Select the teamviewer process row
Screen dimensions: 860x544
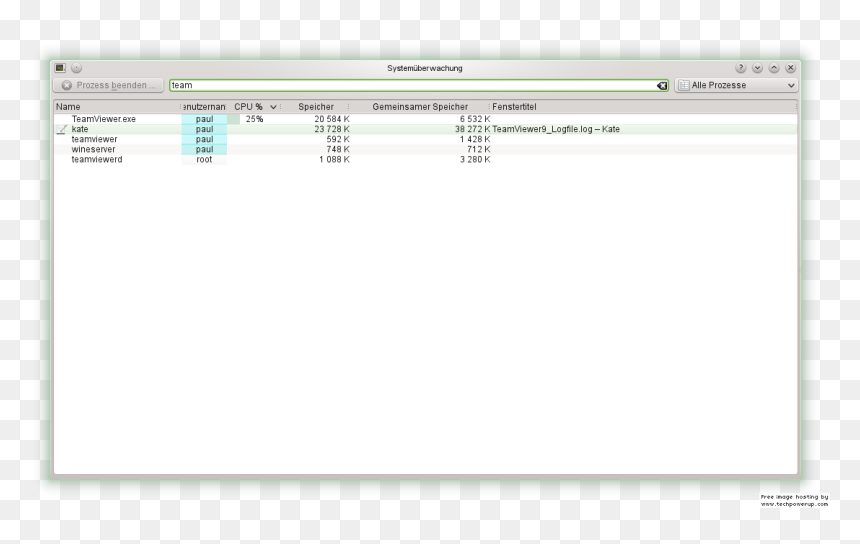[426, 139]
